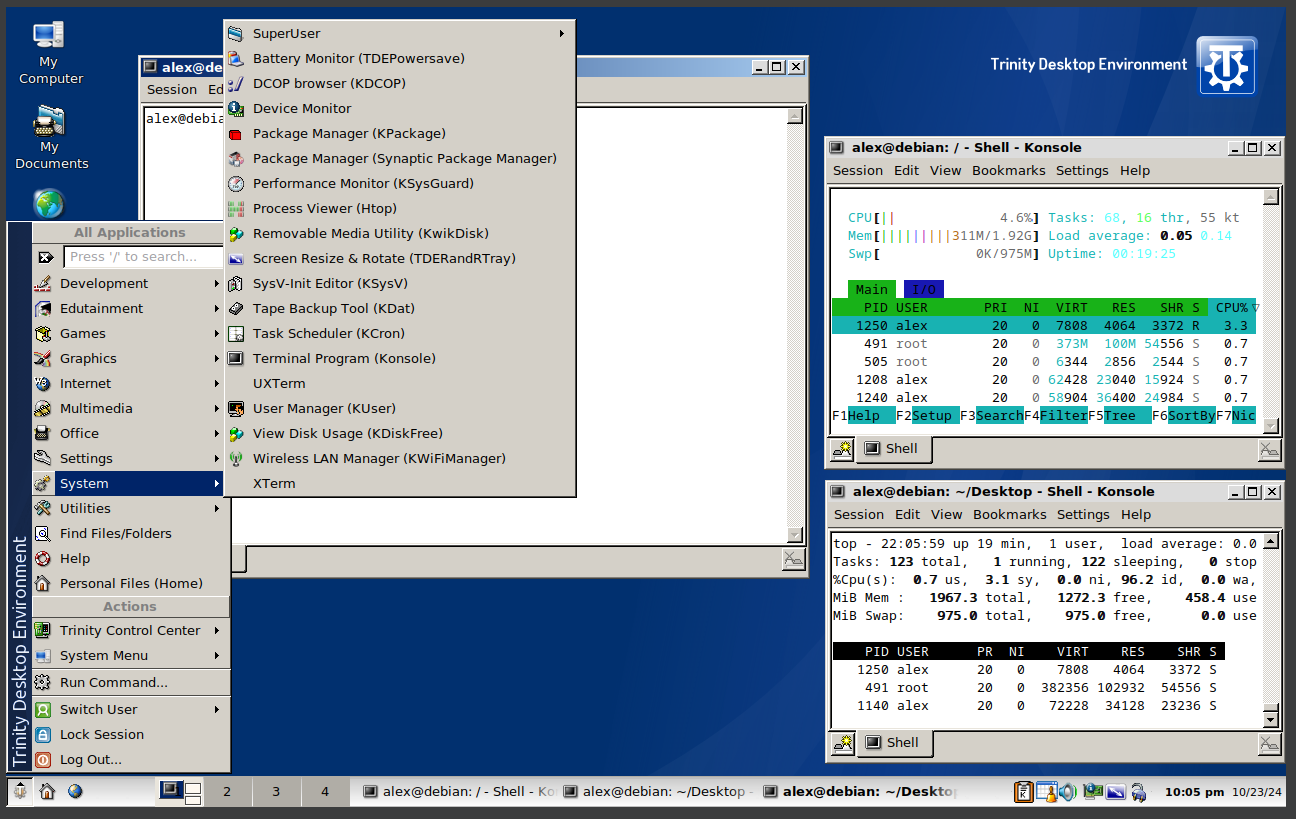Switch to virtual desktop 2
Screen dimensions: 1296x819
click(227, 791)
